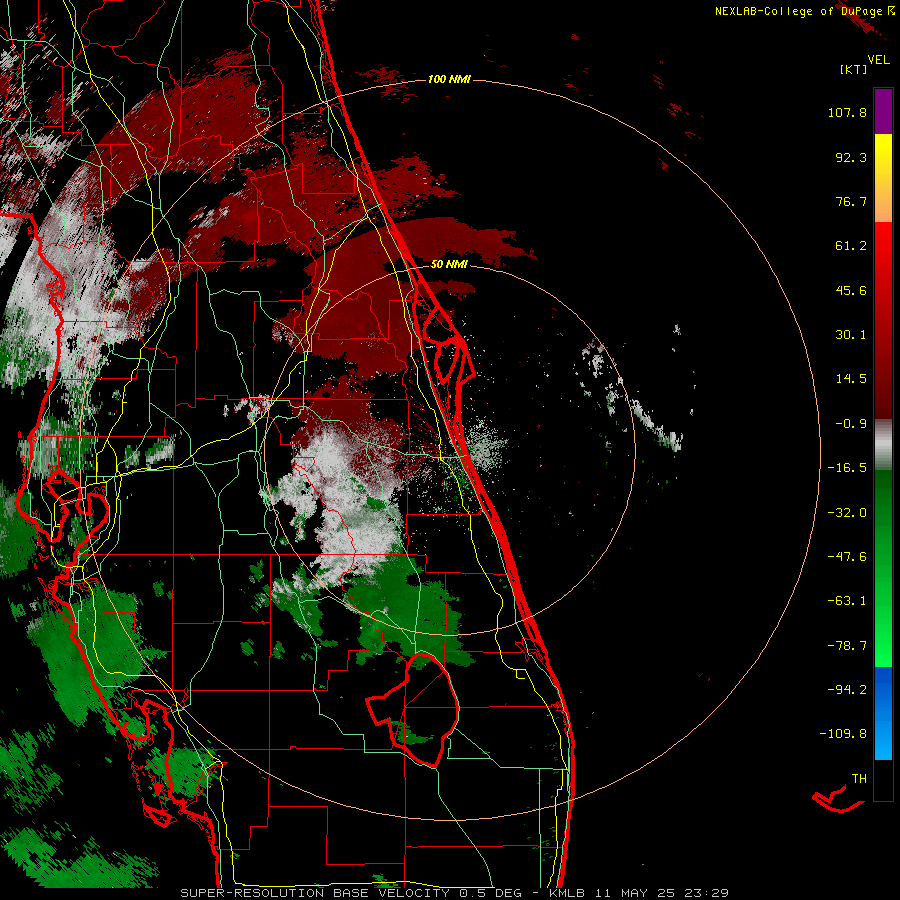Click the purple segment of velocity color bar
Viewport: 900px width, 900px height.
[x=883, y=111]
